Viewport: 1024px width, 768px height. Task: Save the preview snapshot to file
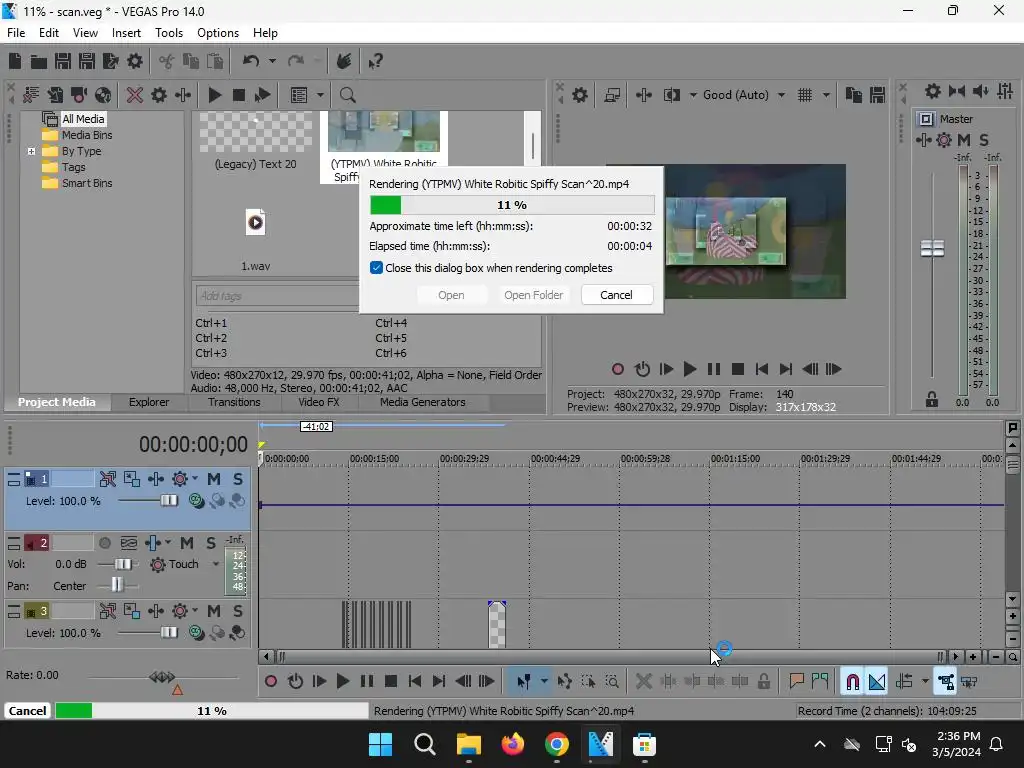[x=878, y=95]
